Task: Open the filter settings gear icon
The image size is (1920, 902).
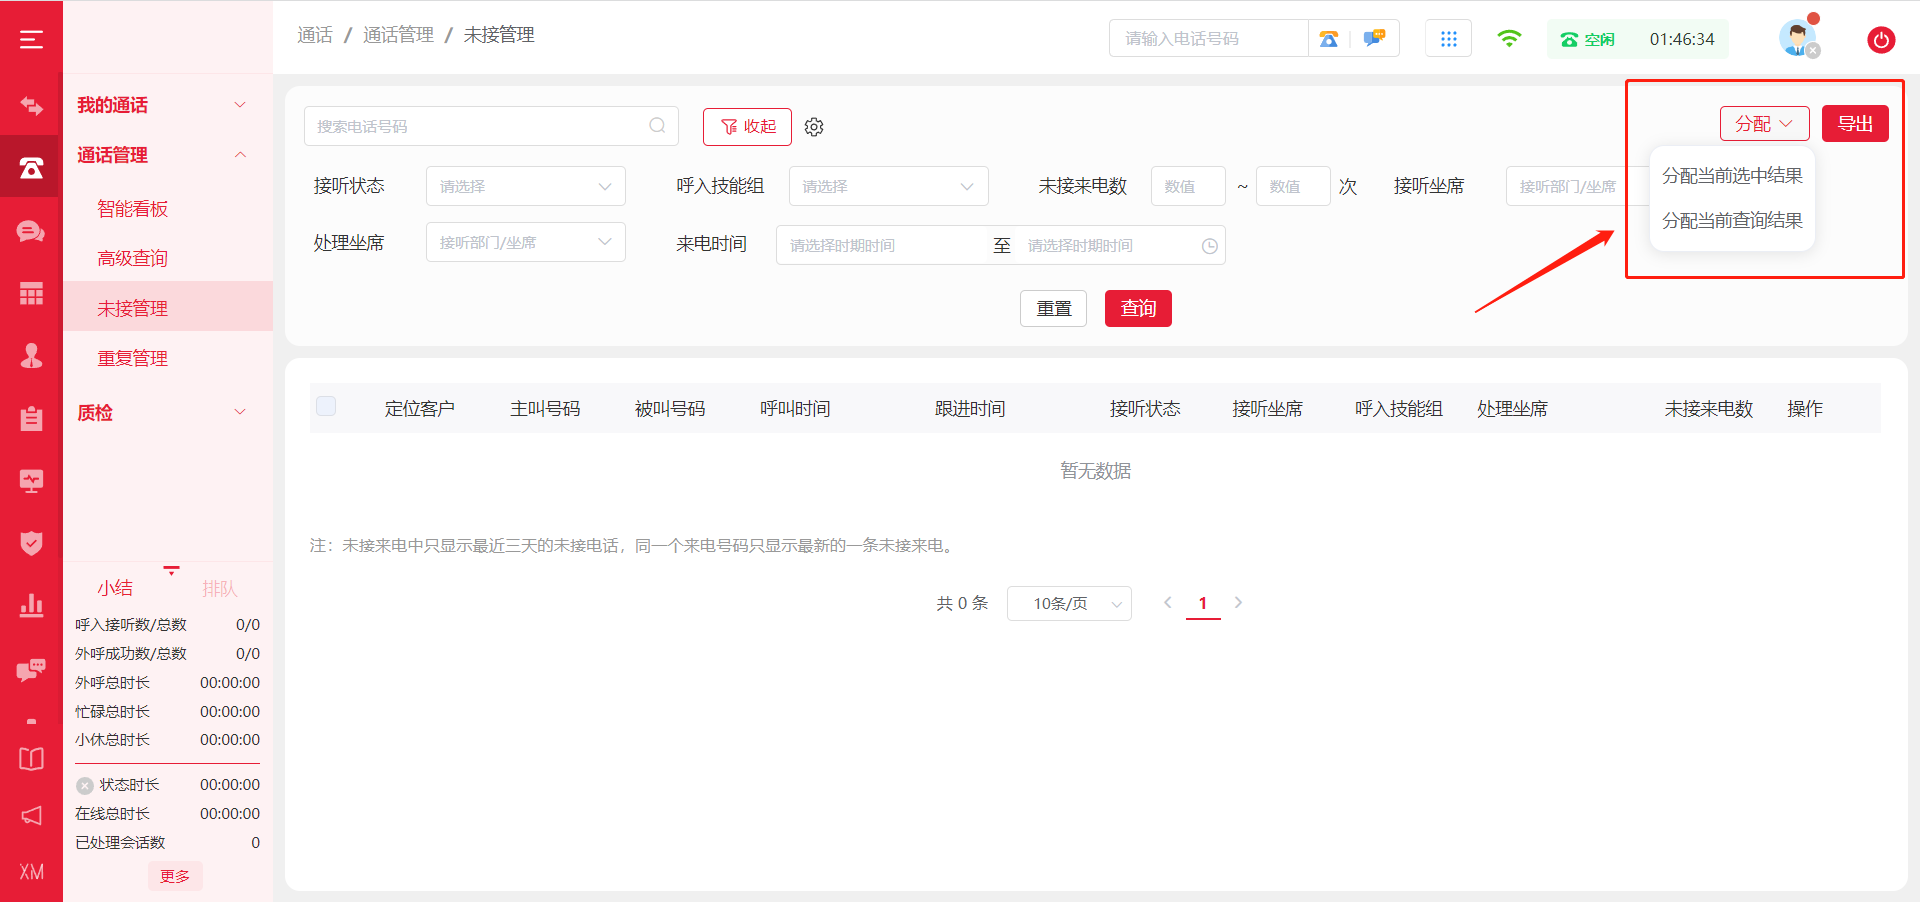Action: [814, 127]
